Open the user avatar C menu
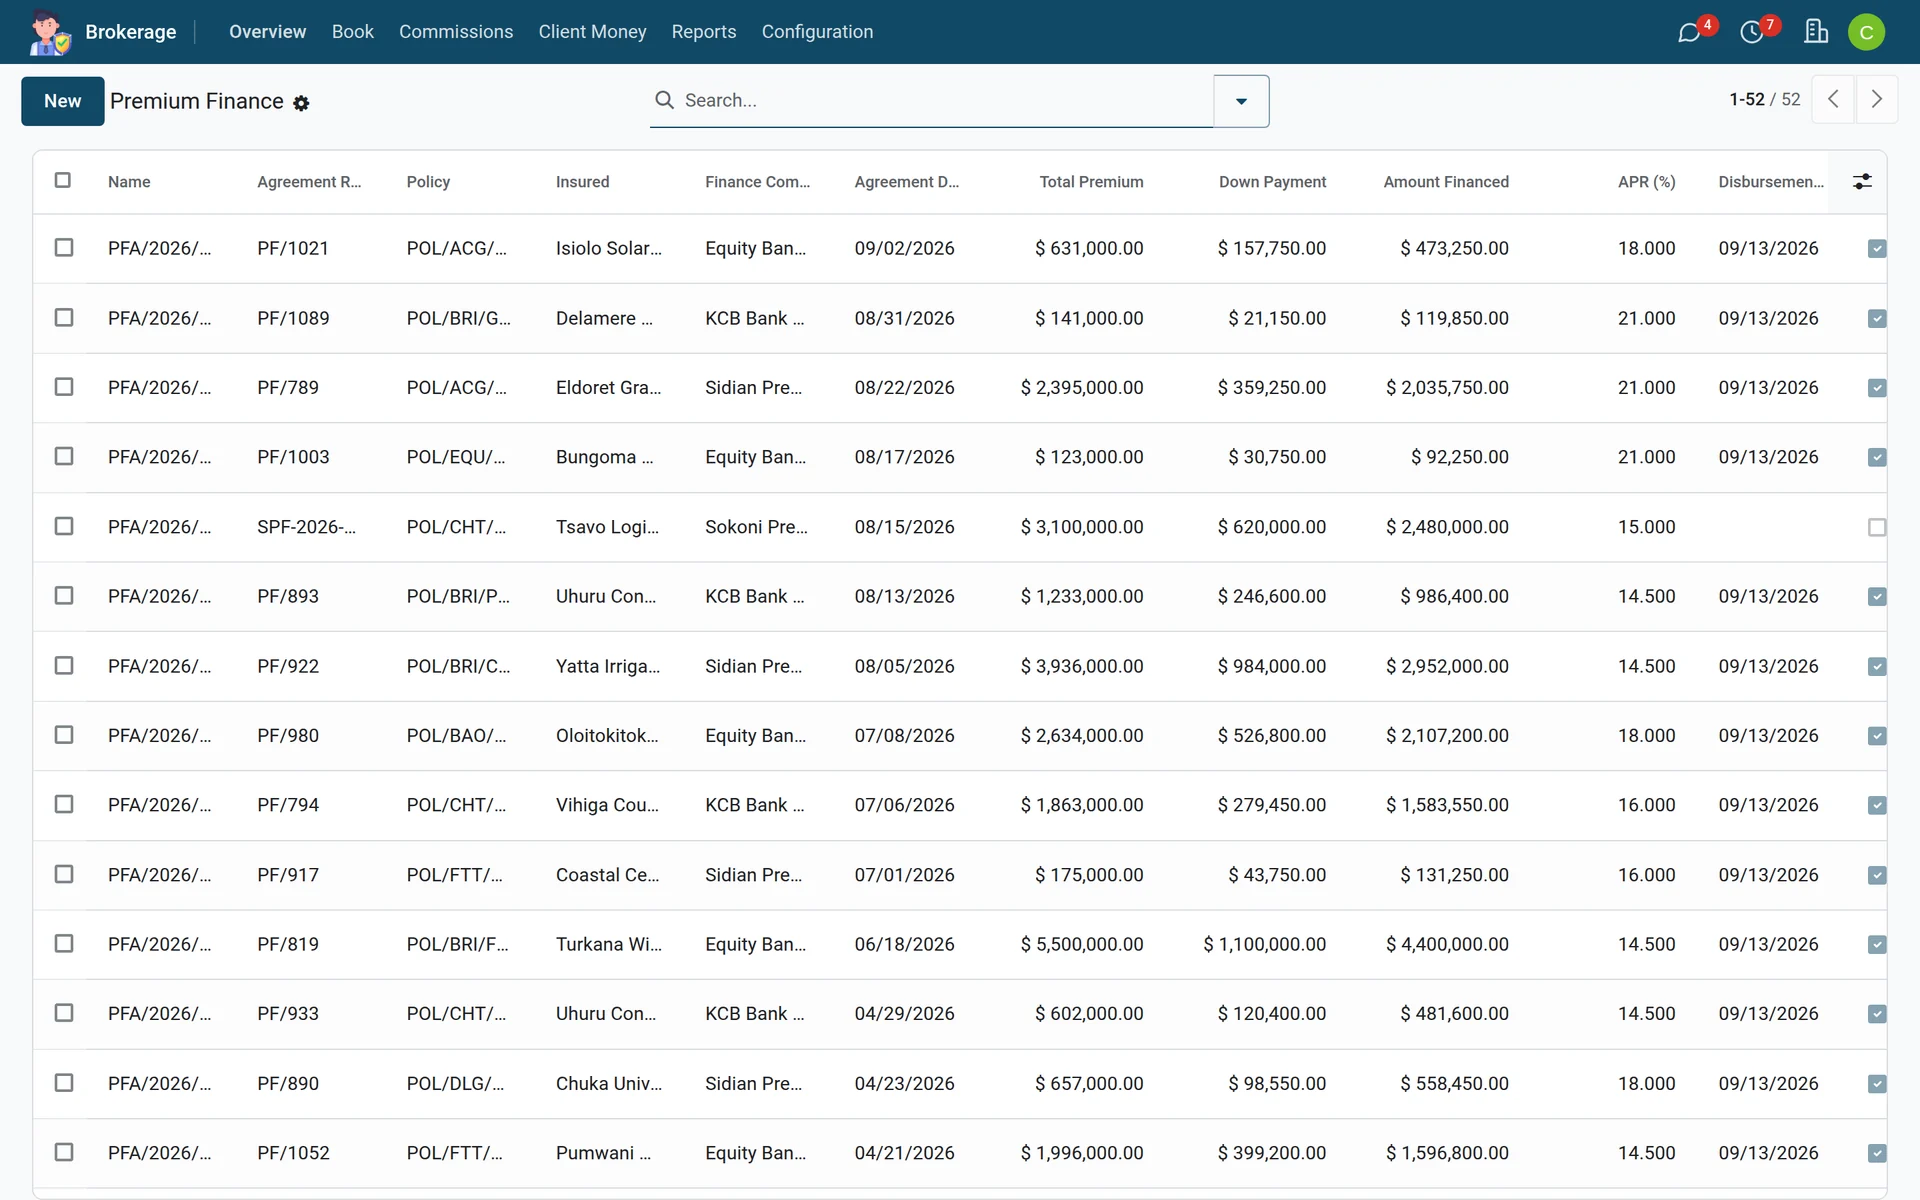Screen dimensions: 1920x1200 [x=1866, y=32]
